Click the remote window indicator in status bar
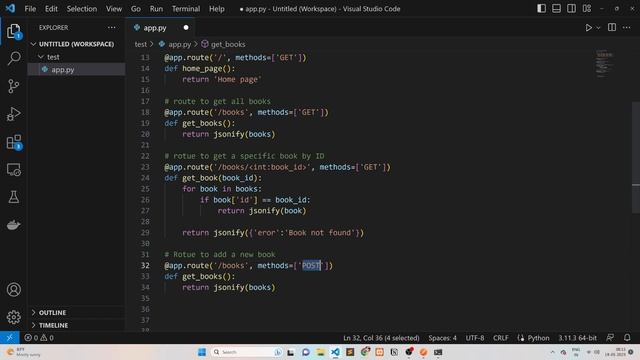This screenshot has width=640, height=360. point(9,338)
